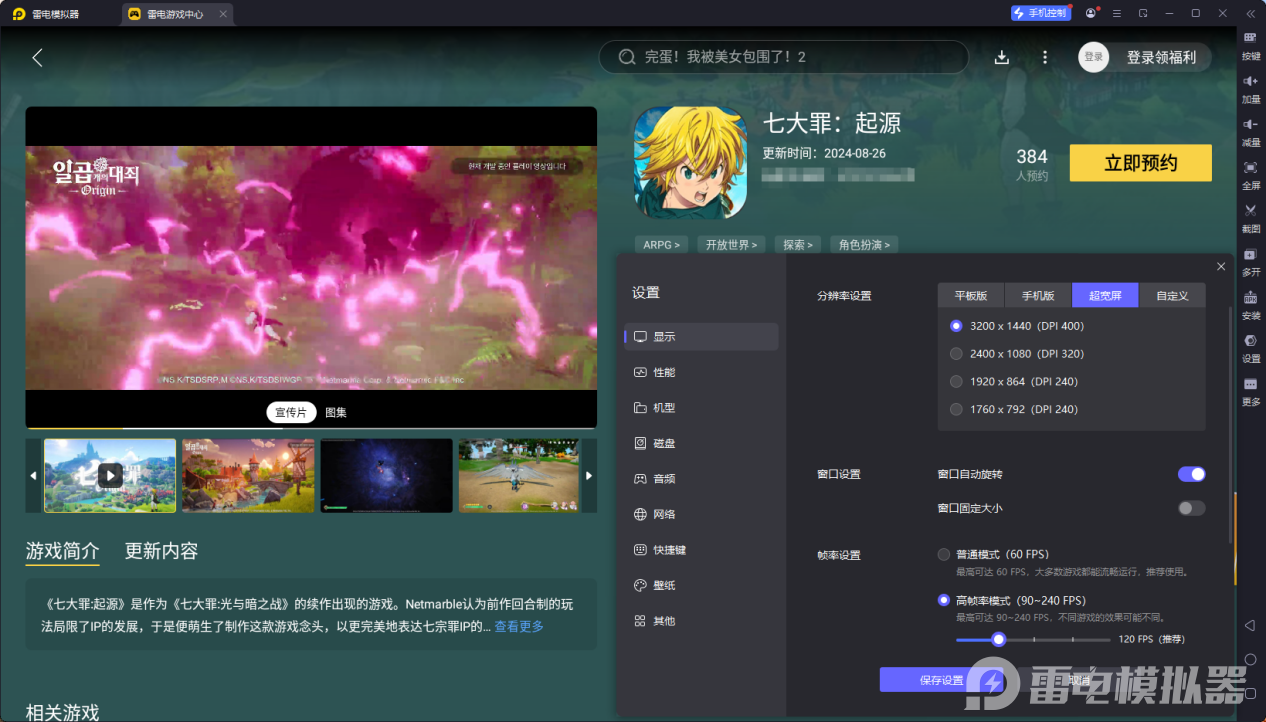Expand the description via 查看更多
This screenshot has width=1266, height=722.
[519, 626]
